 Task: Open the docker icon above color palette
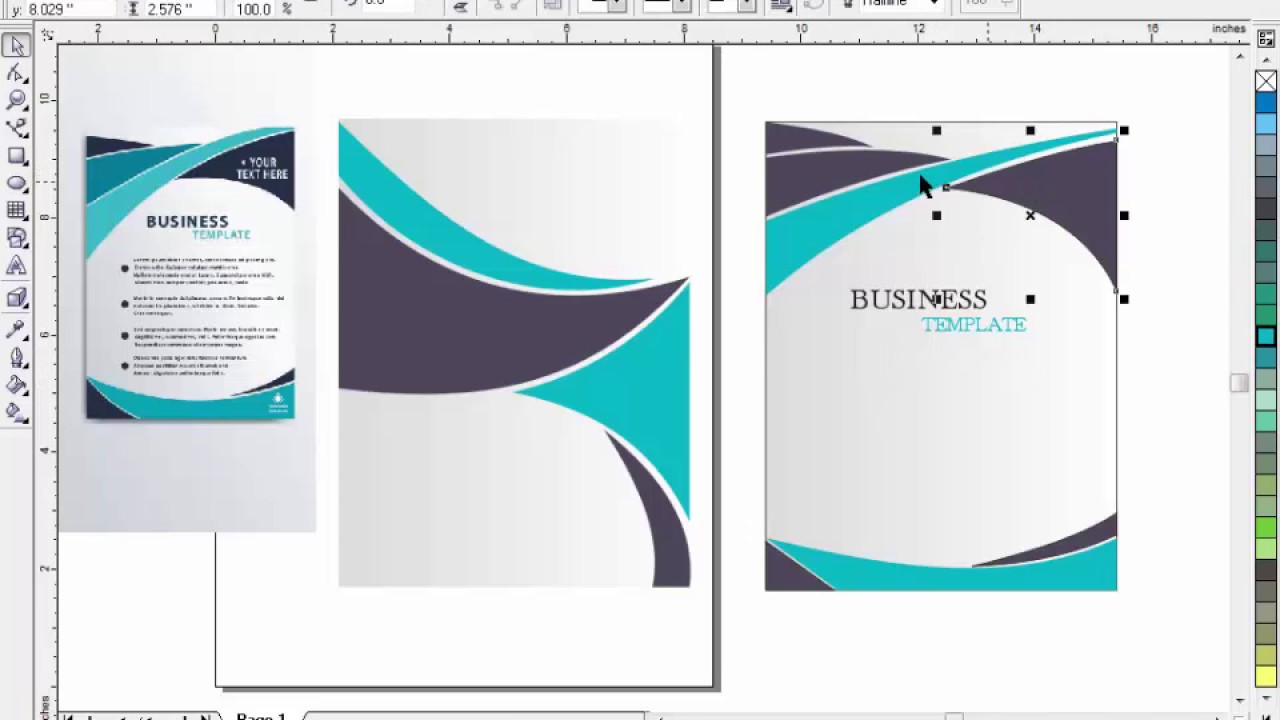[1266, 41]
